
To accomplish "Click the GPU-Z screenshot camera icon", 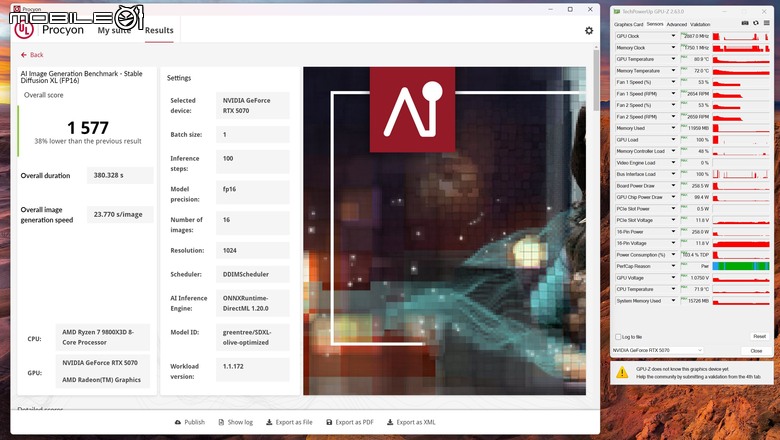I will (x=745, y=23).
